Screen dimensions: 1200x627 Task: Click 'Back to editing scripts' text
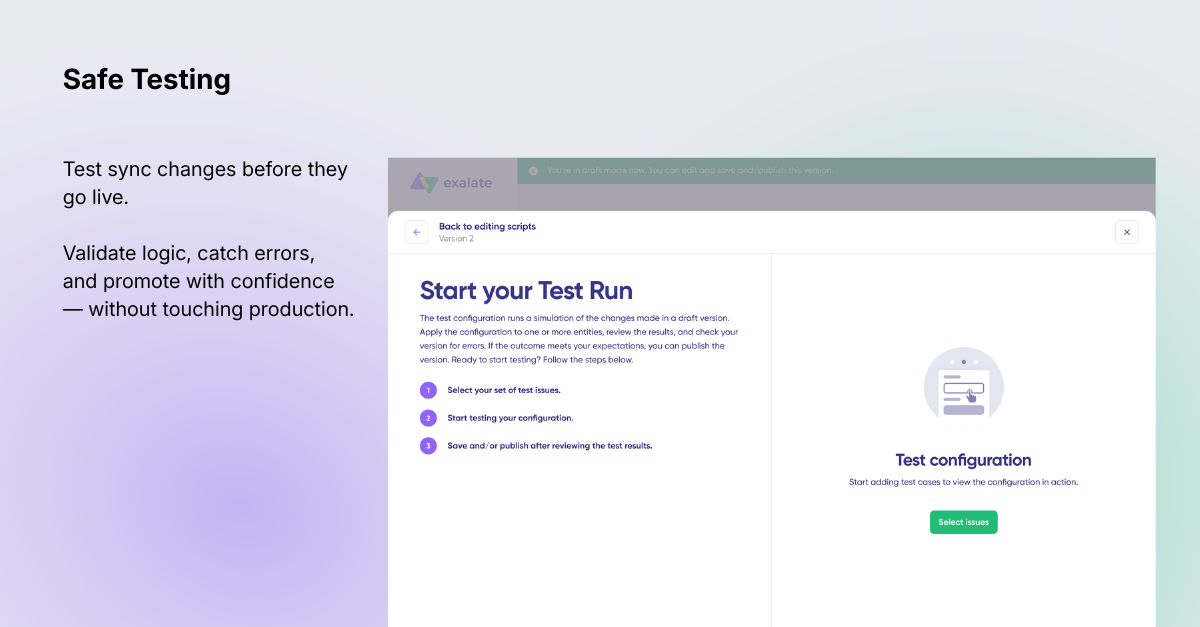pos(487,226)
